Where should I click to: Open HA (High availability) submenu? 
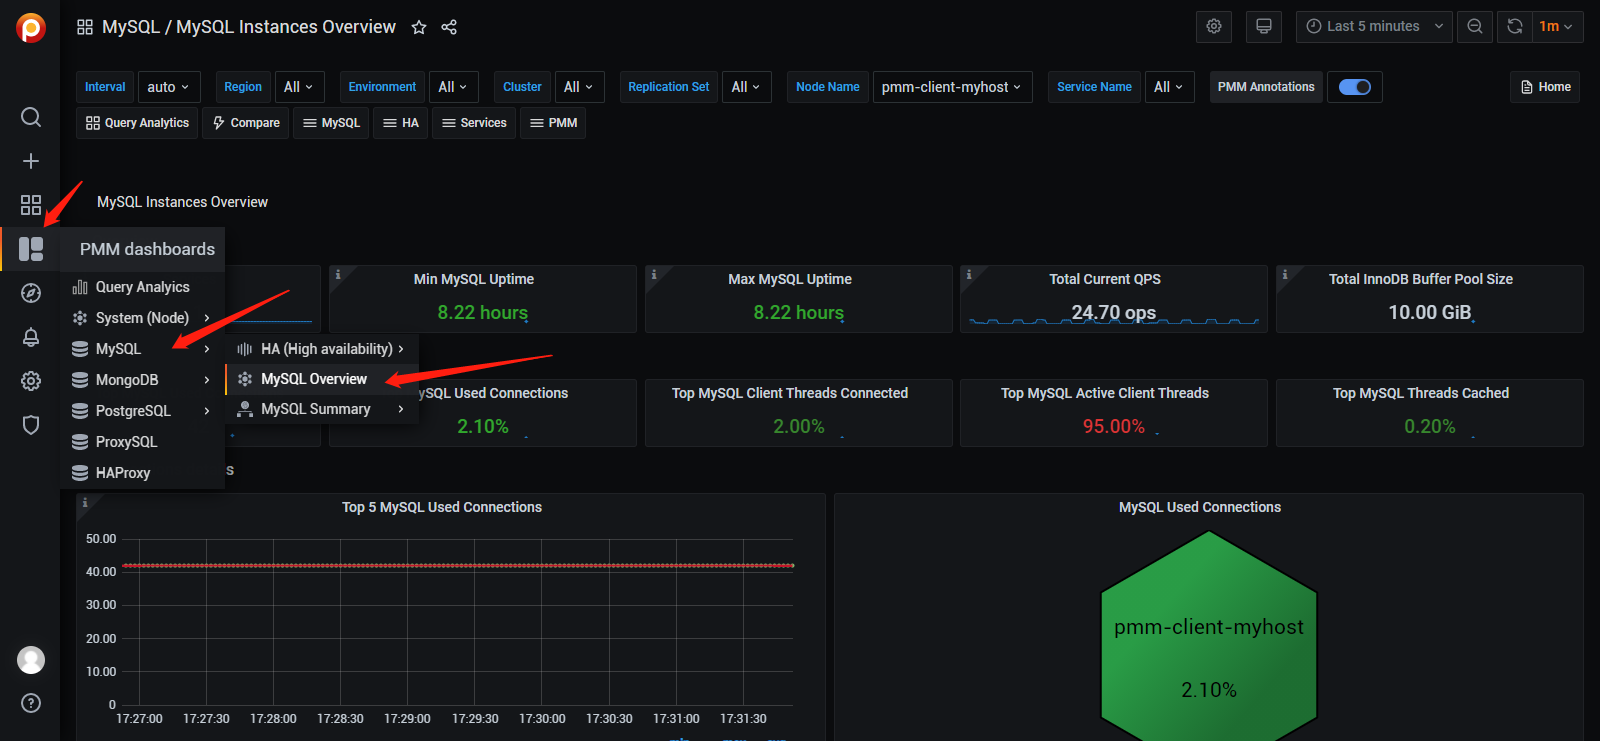point(321,349)
